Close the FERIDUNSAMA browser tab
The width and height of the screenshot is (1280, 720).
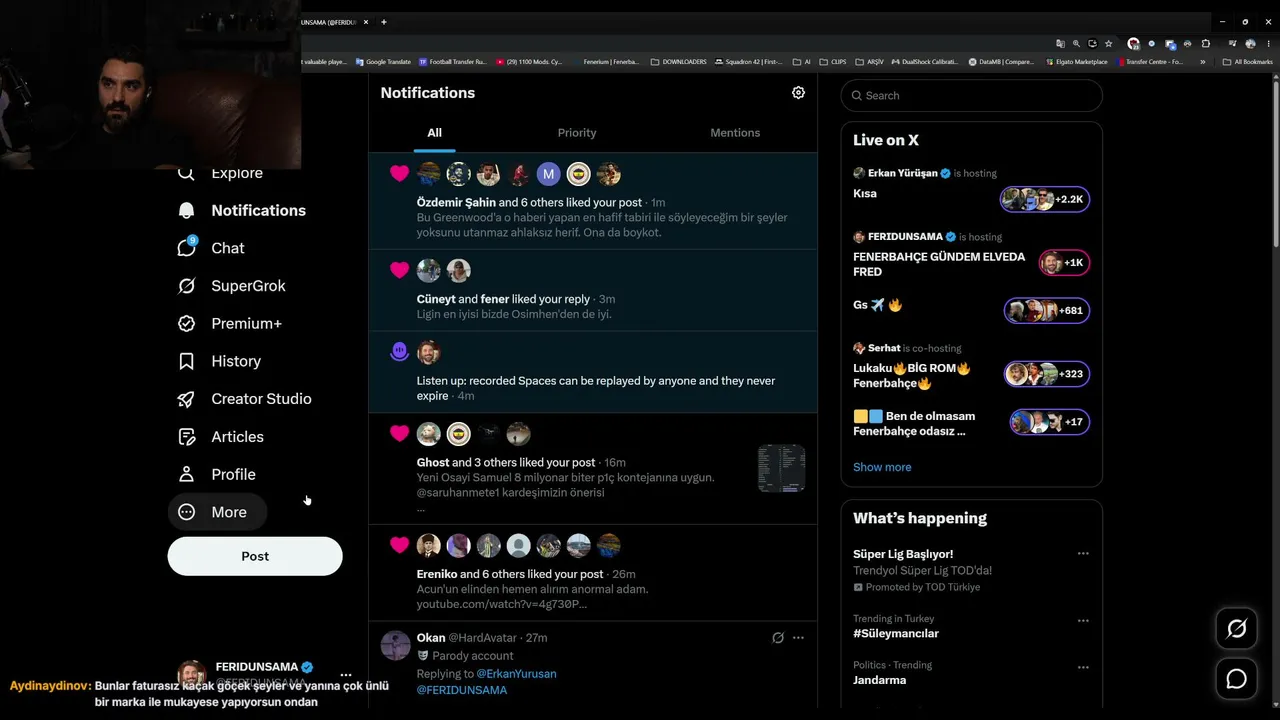coord(366,22)
